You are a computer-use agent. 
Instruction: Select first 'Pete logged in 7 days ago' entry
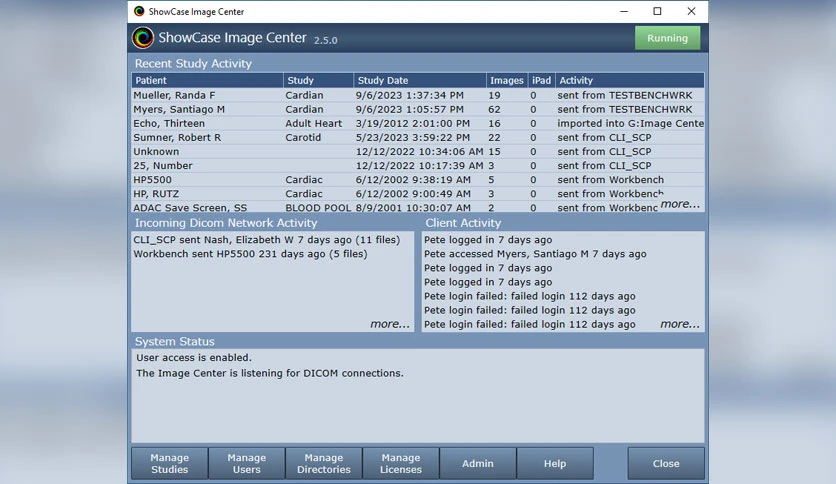click(488, 240)
